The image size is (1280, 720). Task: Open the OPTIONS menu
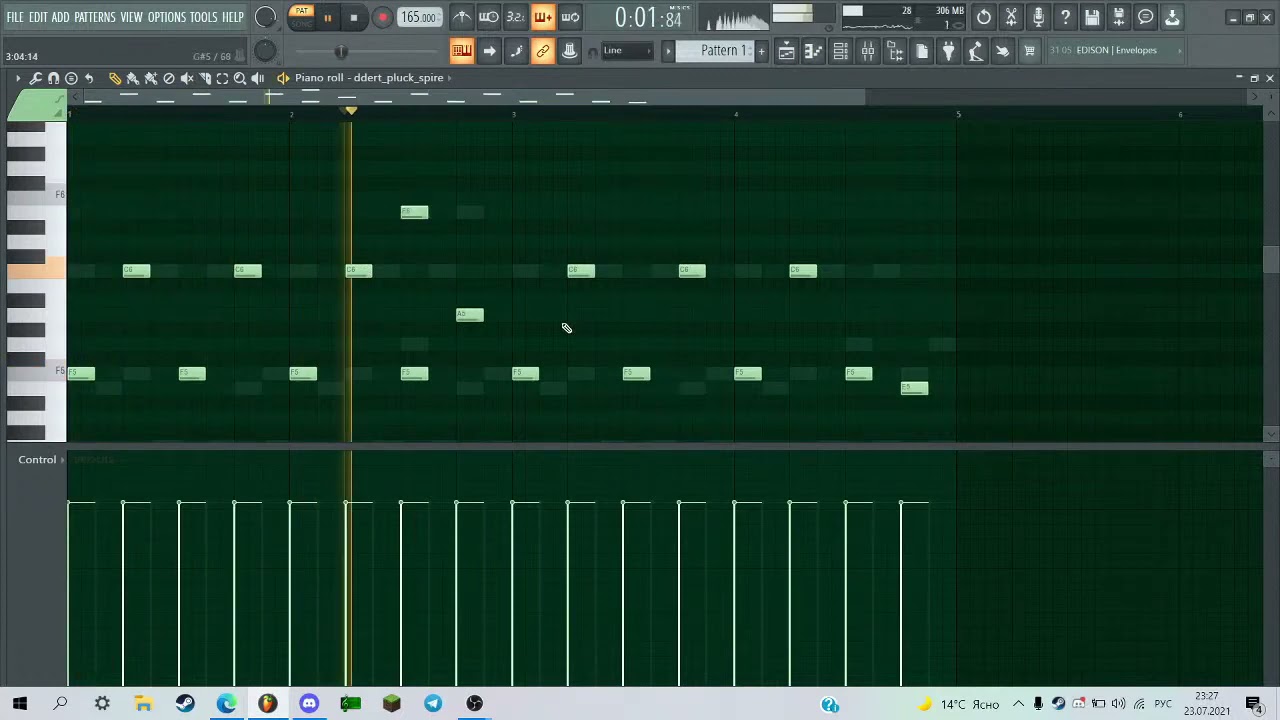click(167, 17)
